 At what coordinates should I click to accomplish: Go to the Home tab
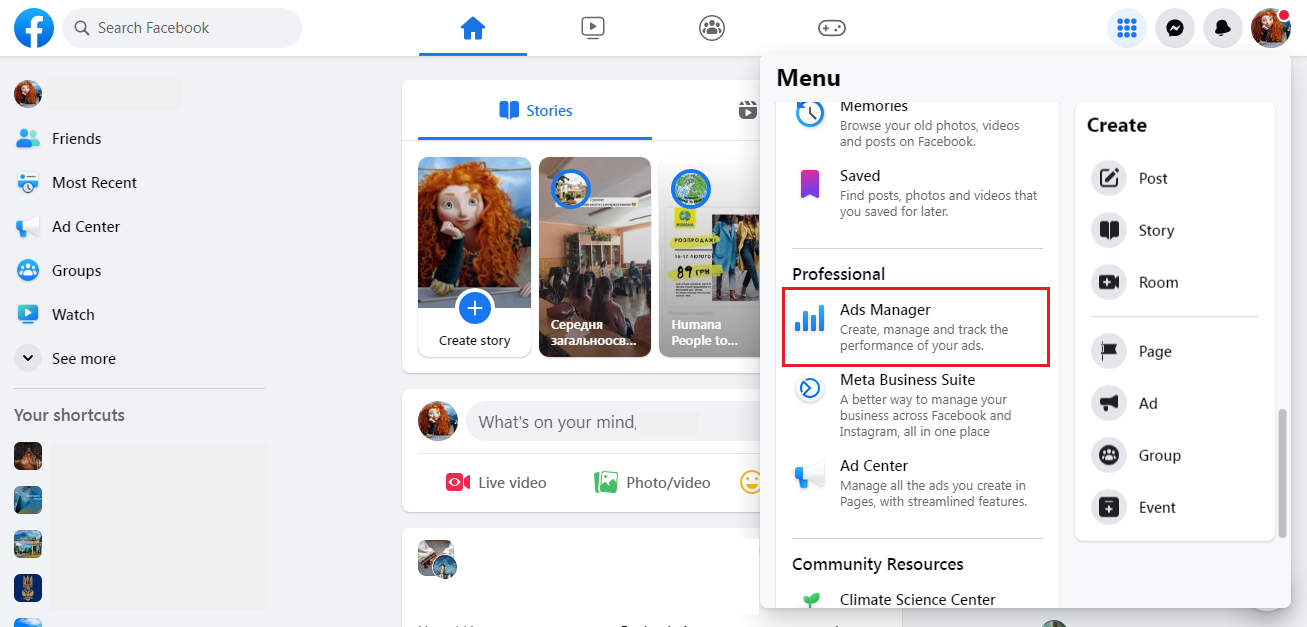(473, 28)
